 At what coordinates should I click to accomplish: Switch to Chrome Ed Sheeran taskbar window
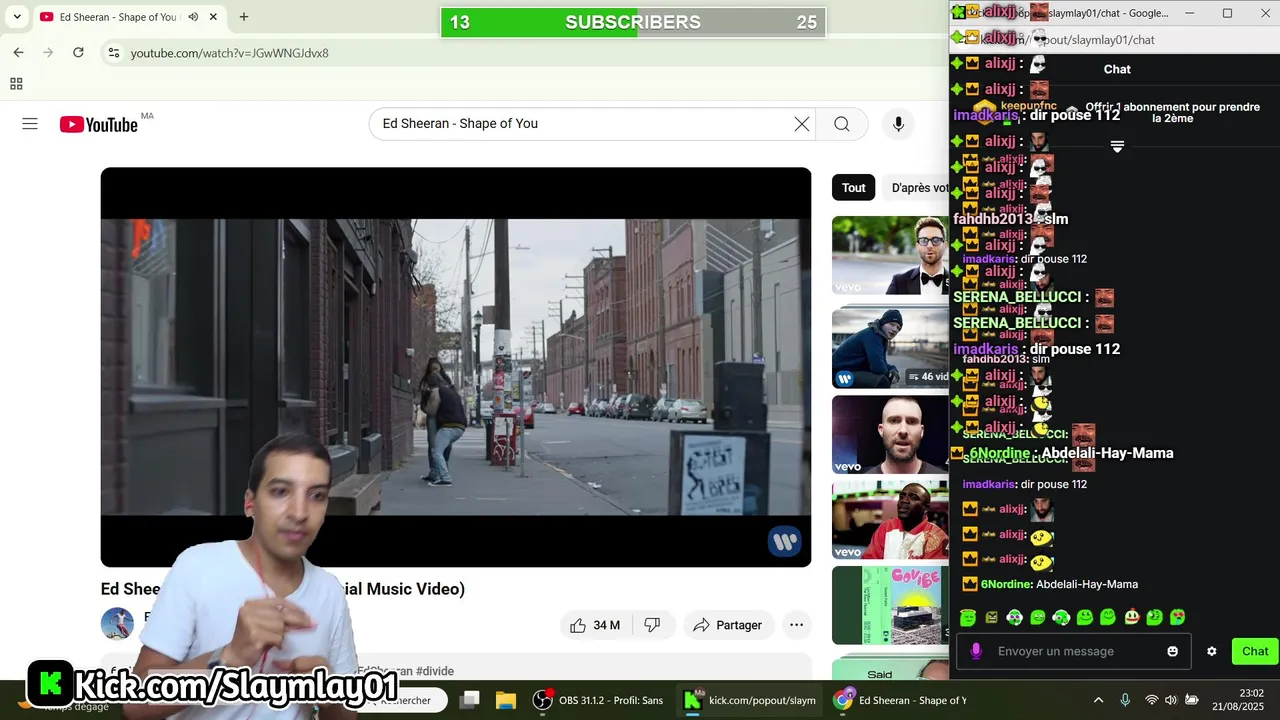[x=902, y=700]
